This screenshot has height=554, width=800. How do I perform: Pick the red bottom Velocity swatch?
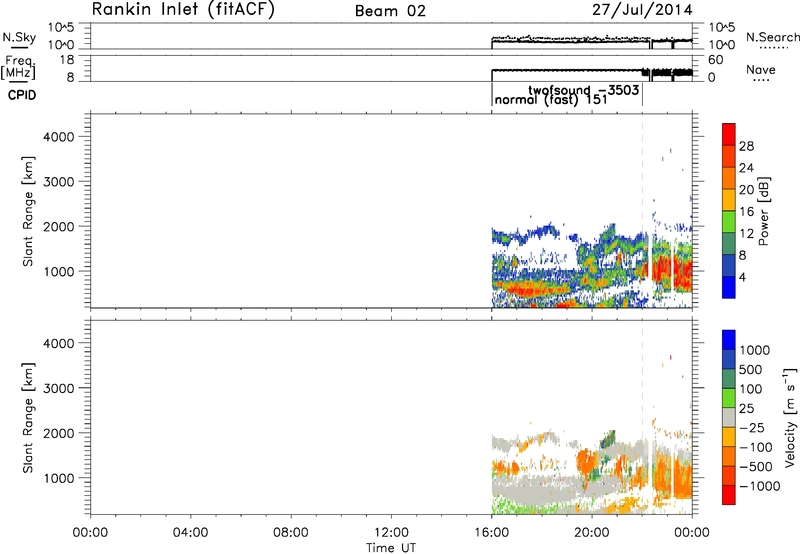point(729,495)
